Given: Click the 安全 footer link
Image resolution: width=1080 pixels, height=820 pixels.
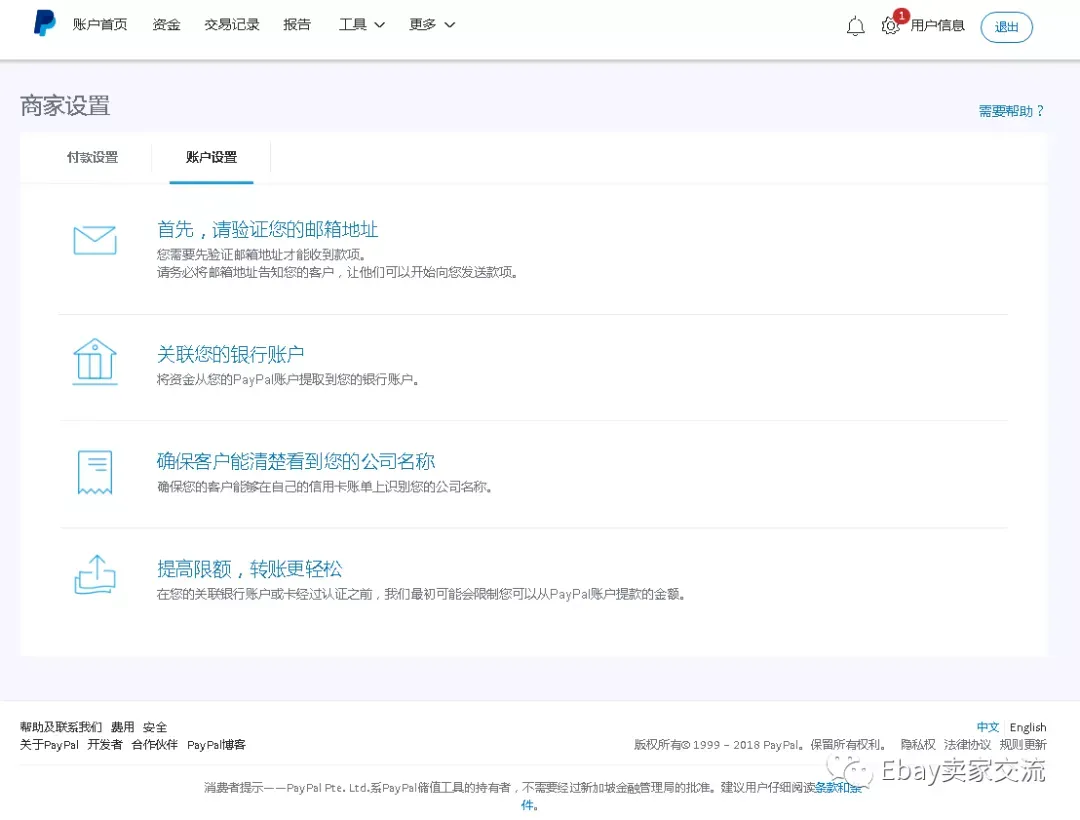Looking at the screenshot, I should (155, 727).
